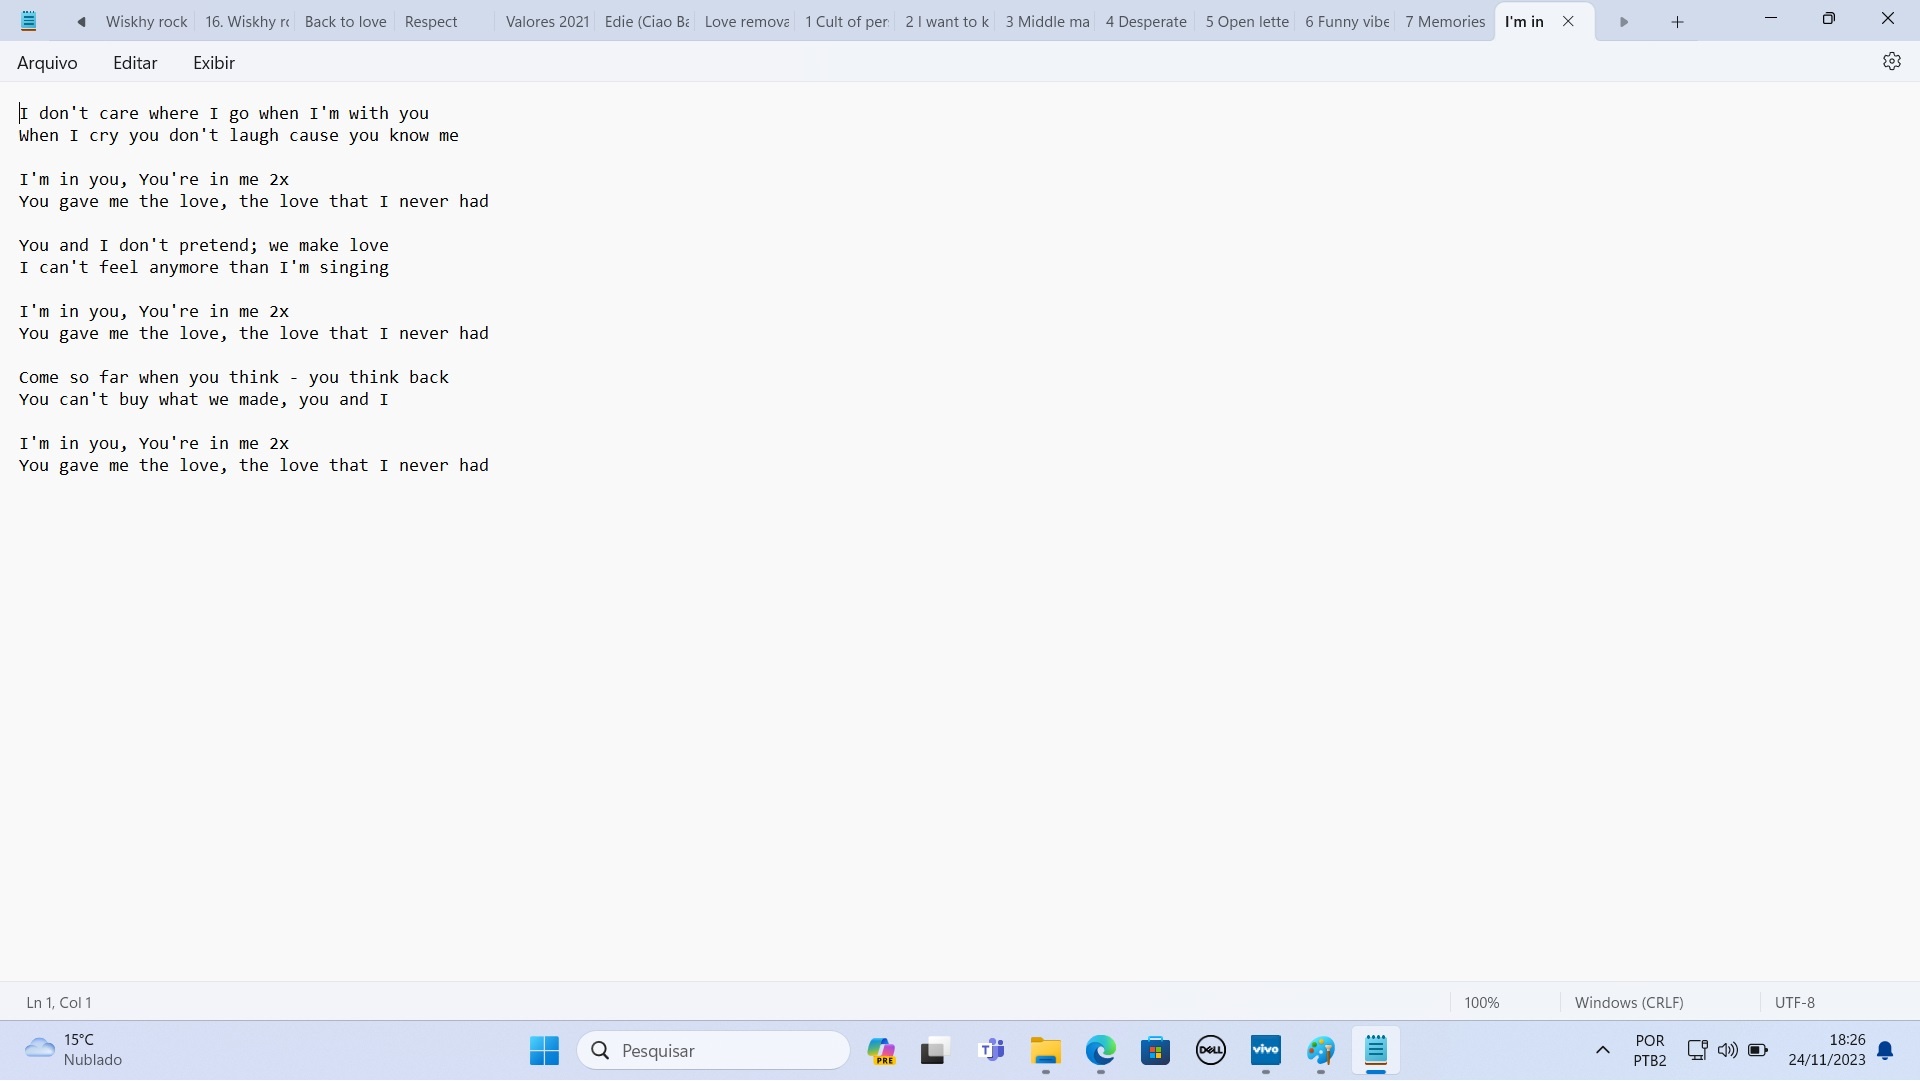Close the "I'm in" tab
The width and height of the screenshot is (1920, 1081).
click(1568, 22)
